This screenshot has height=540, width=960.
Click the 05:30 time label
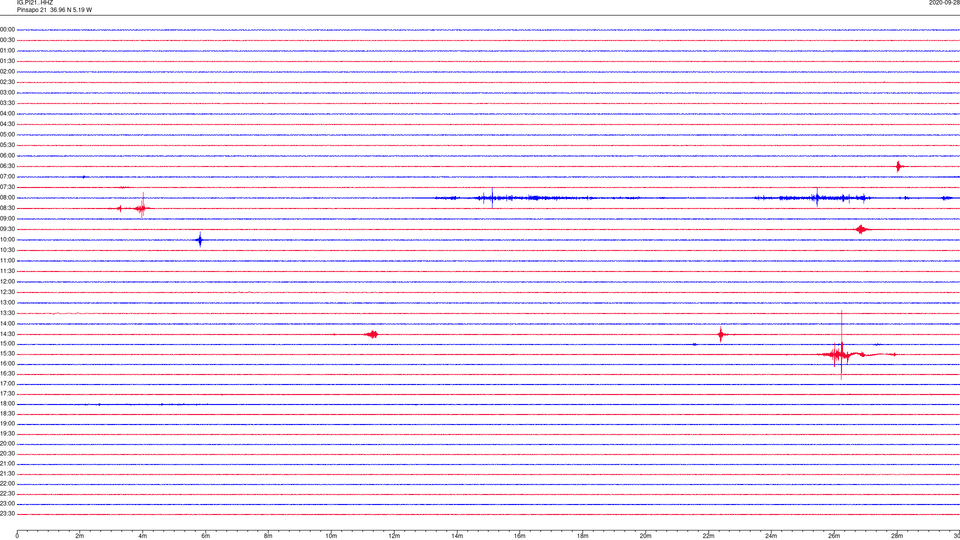7,145
